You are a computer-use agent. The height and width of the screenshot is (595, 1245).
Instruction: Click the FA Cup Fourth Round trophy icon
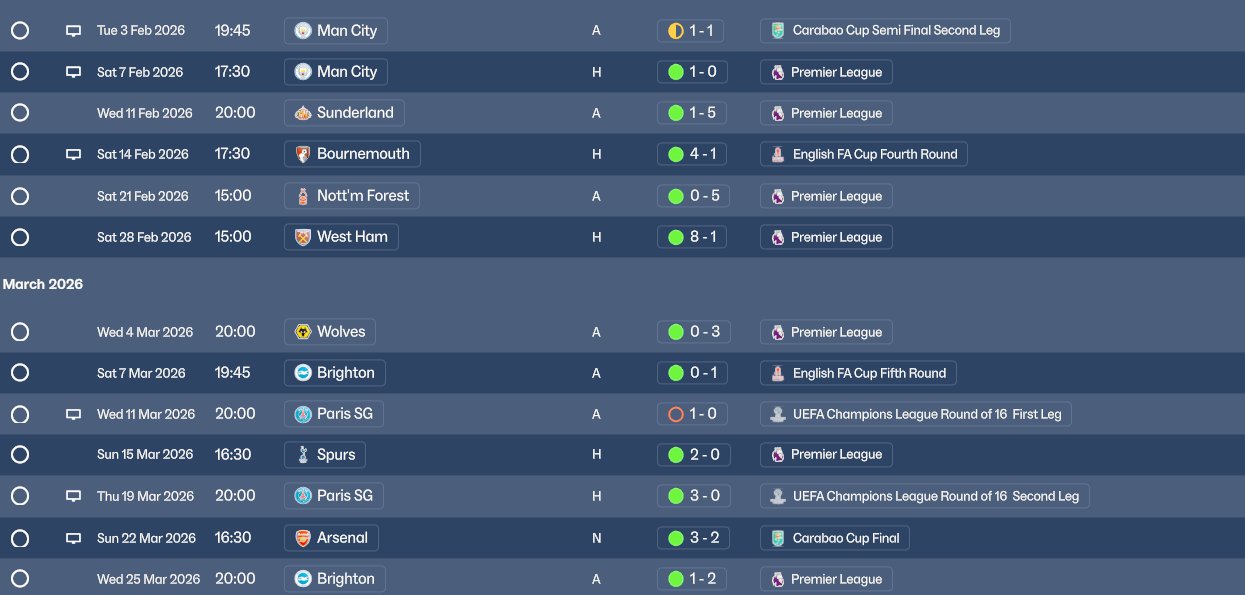click(777, 155)
